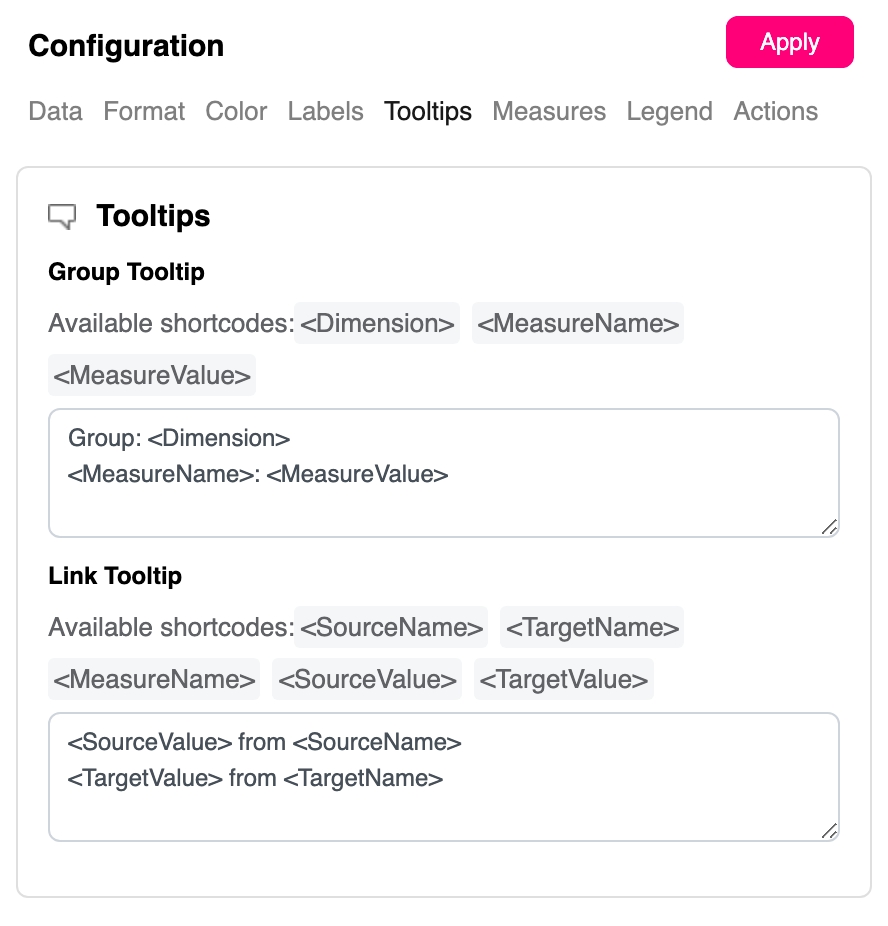
Task: Go to the Color tab
Action: (236, 111)
